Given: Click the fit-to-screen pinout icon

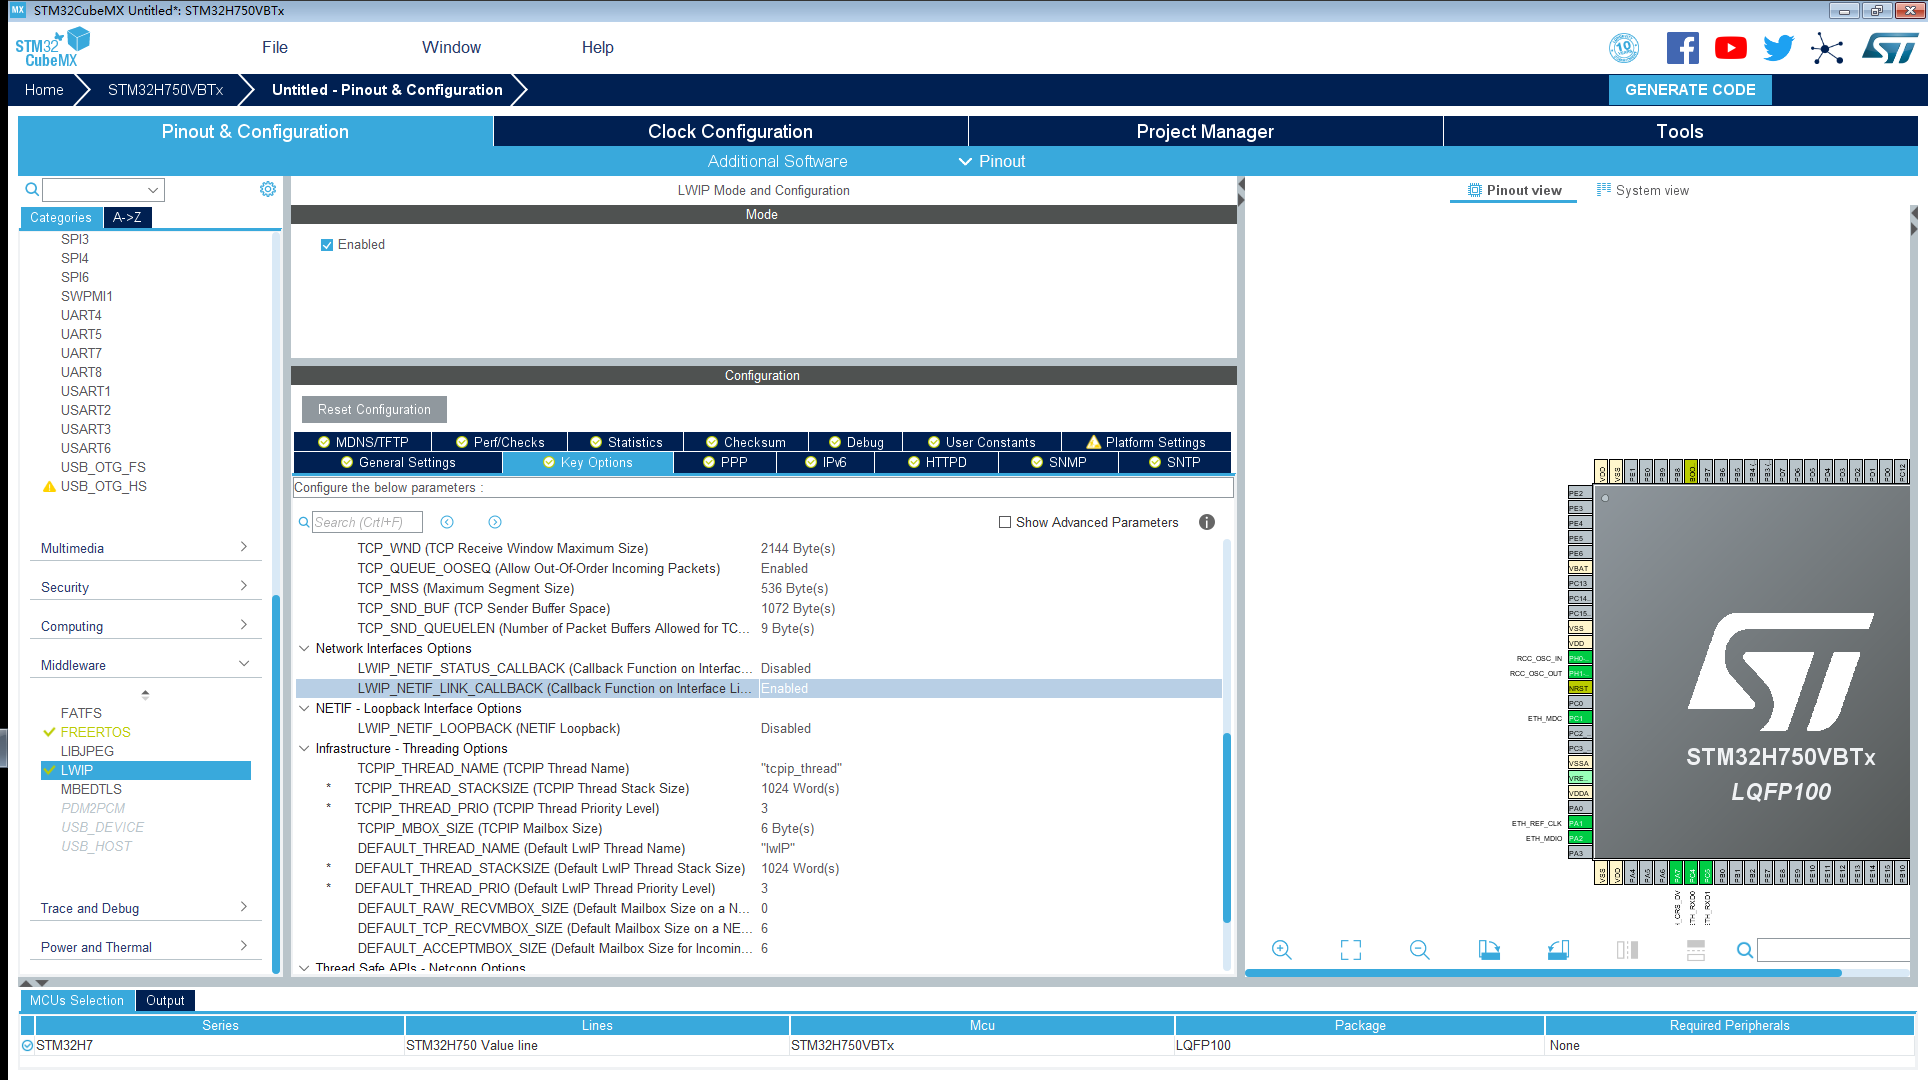Looking at the screenshot, I should pyautogui.click(x=1350, y=950).
